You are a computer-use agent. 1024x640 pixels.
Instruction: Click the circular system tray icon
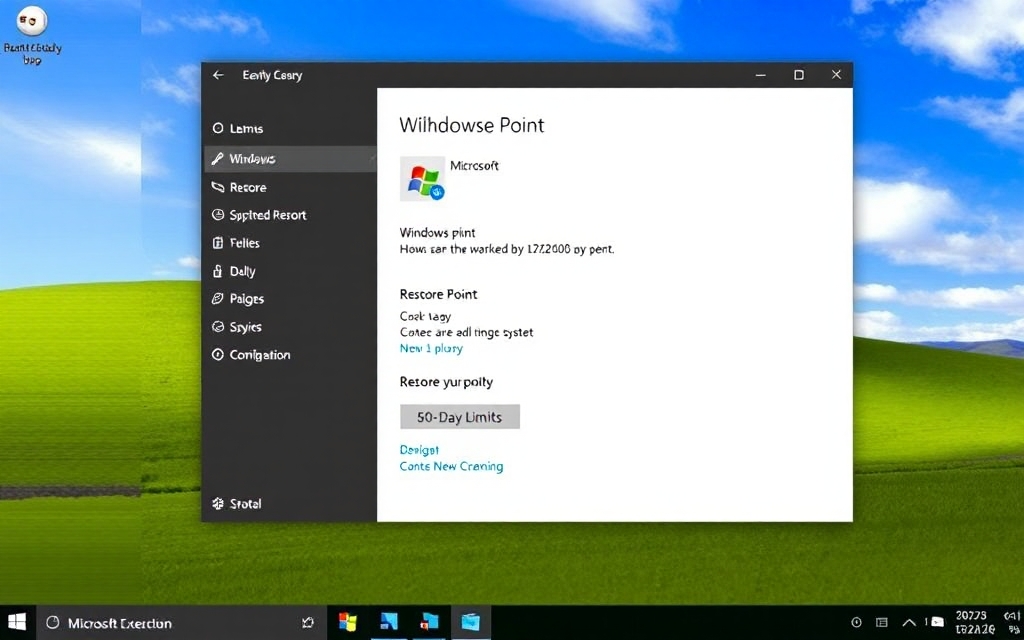(857, 622)
